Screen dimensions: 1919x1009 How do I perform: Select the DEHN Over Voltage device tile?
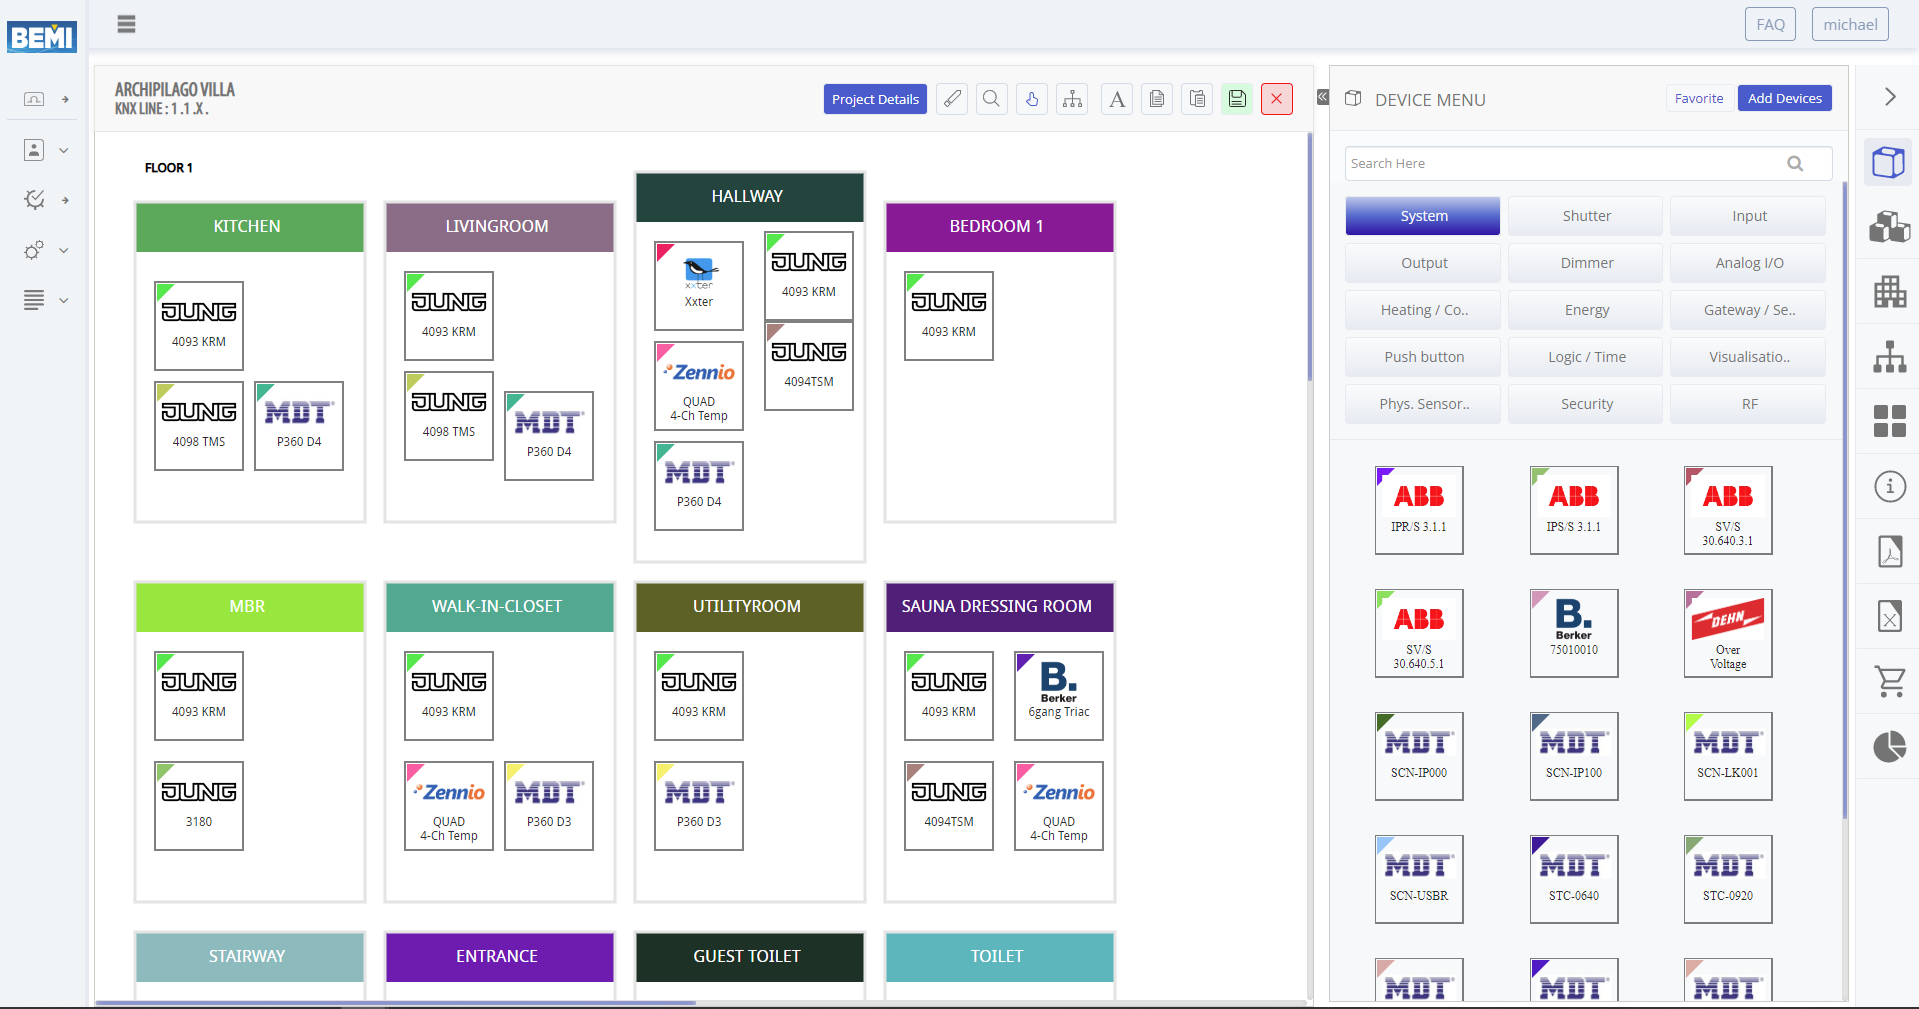pyautogui.click(x=1728, y=633)
